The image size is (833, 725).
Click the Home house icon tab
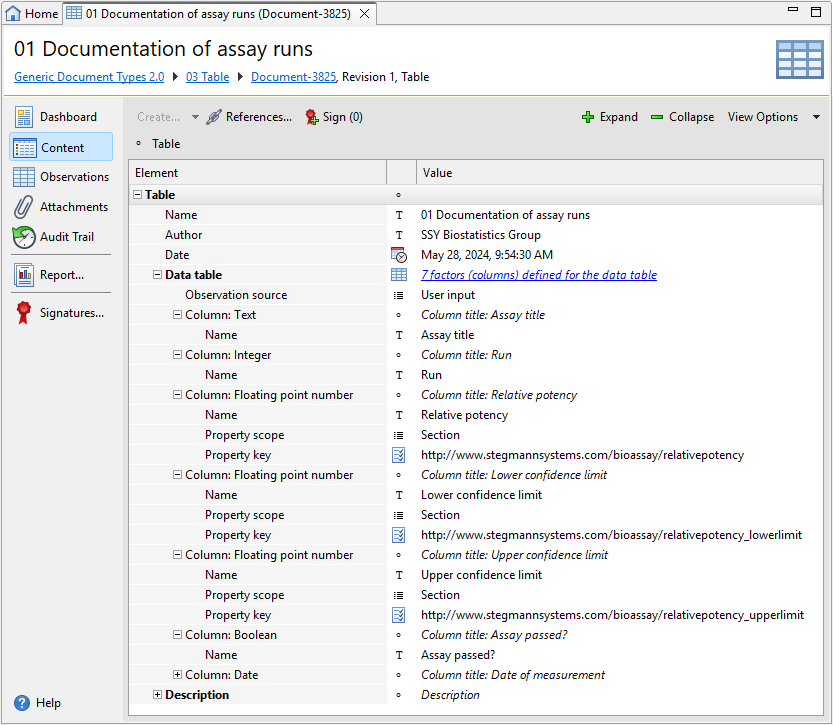(x=13, y=13)
